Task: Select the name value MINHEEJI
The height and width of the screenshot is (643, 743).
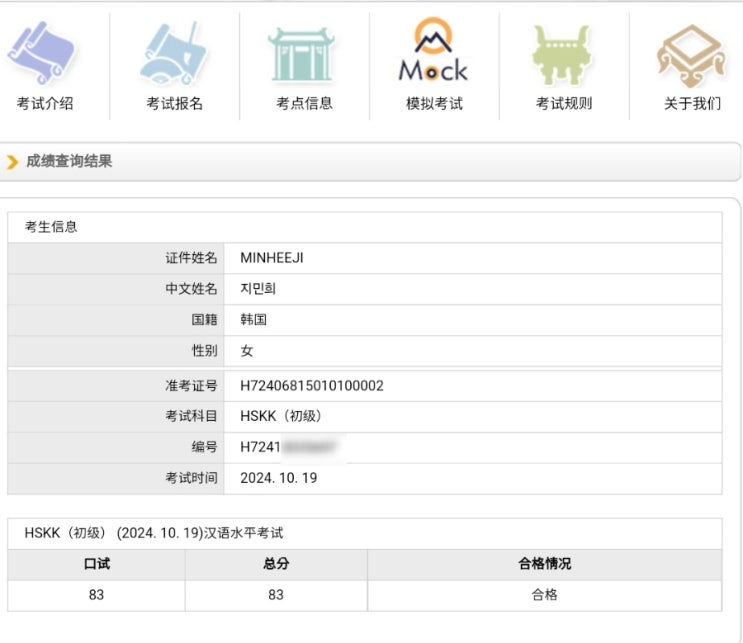Action: coord(272,258)
